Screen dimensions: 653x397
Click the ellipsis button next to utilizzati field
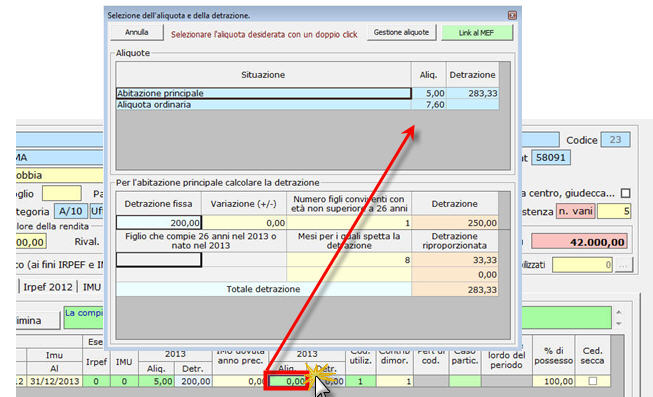click(623, 265)
